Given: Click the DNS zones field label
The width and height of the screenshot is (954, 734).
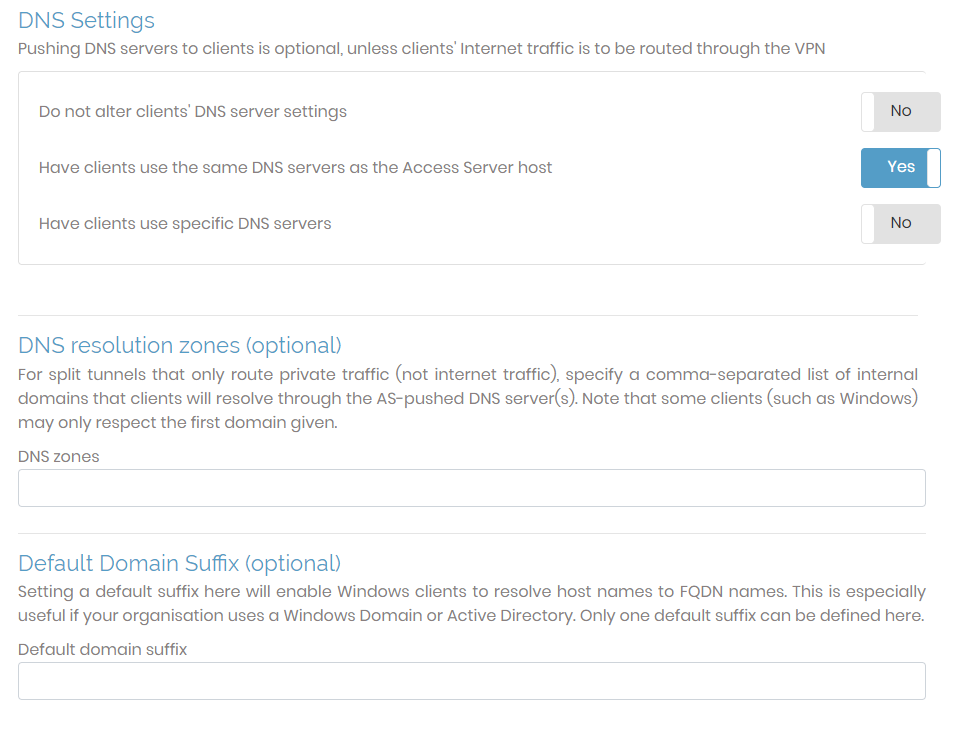Looking at the screenshot, I should 59,456.
